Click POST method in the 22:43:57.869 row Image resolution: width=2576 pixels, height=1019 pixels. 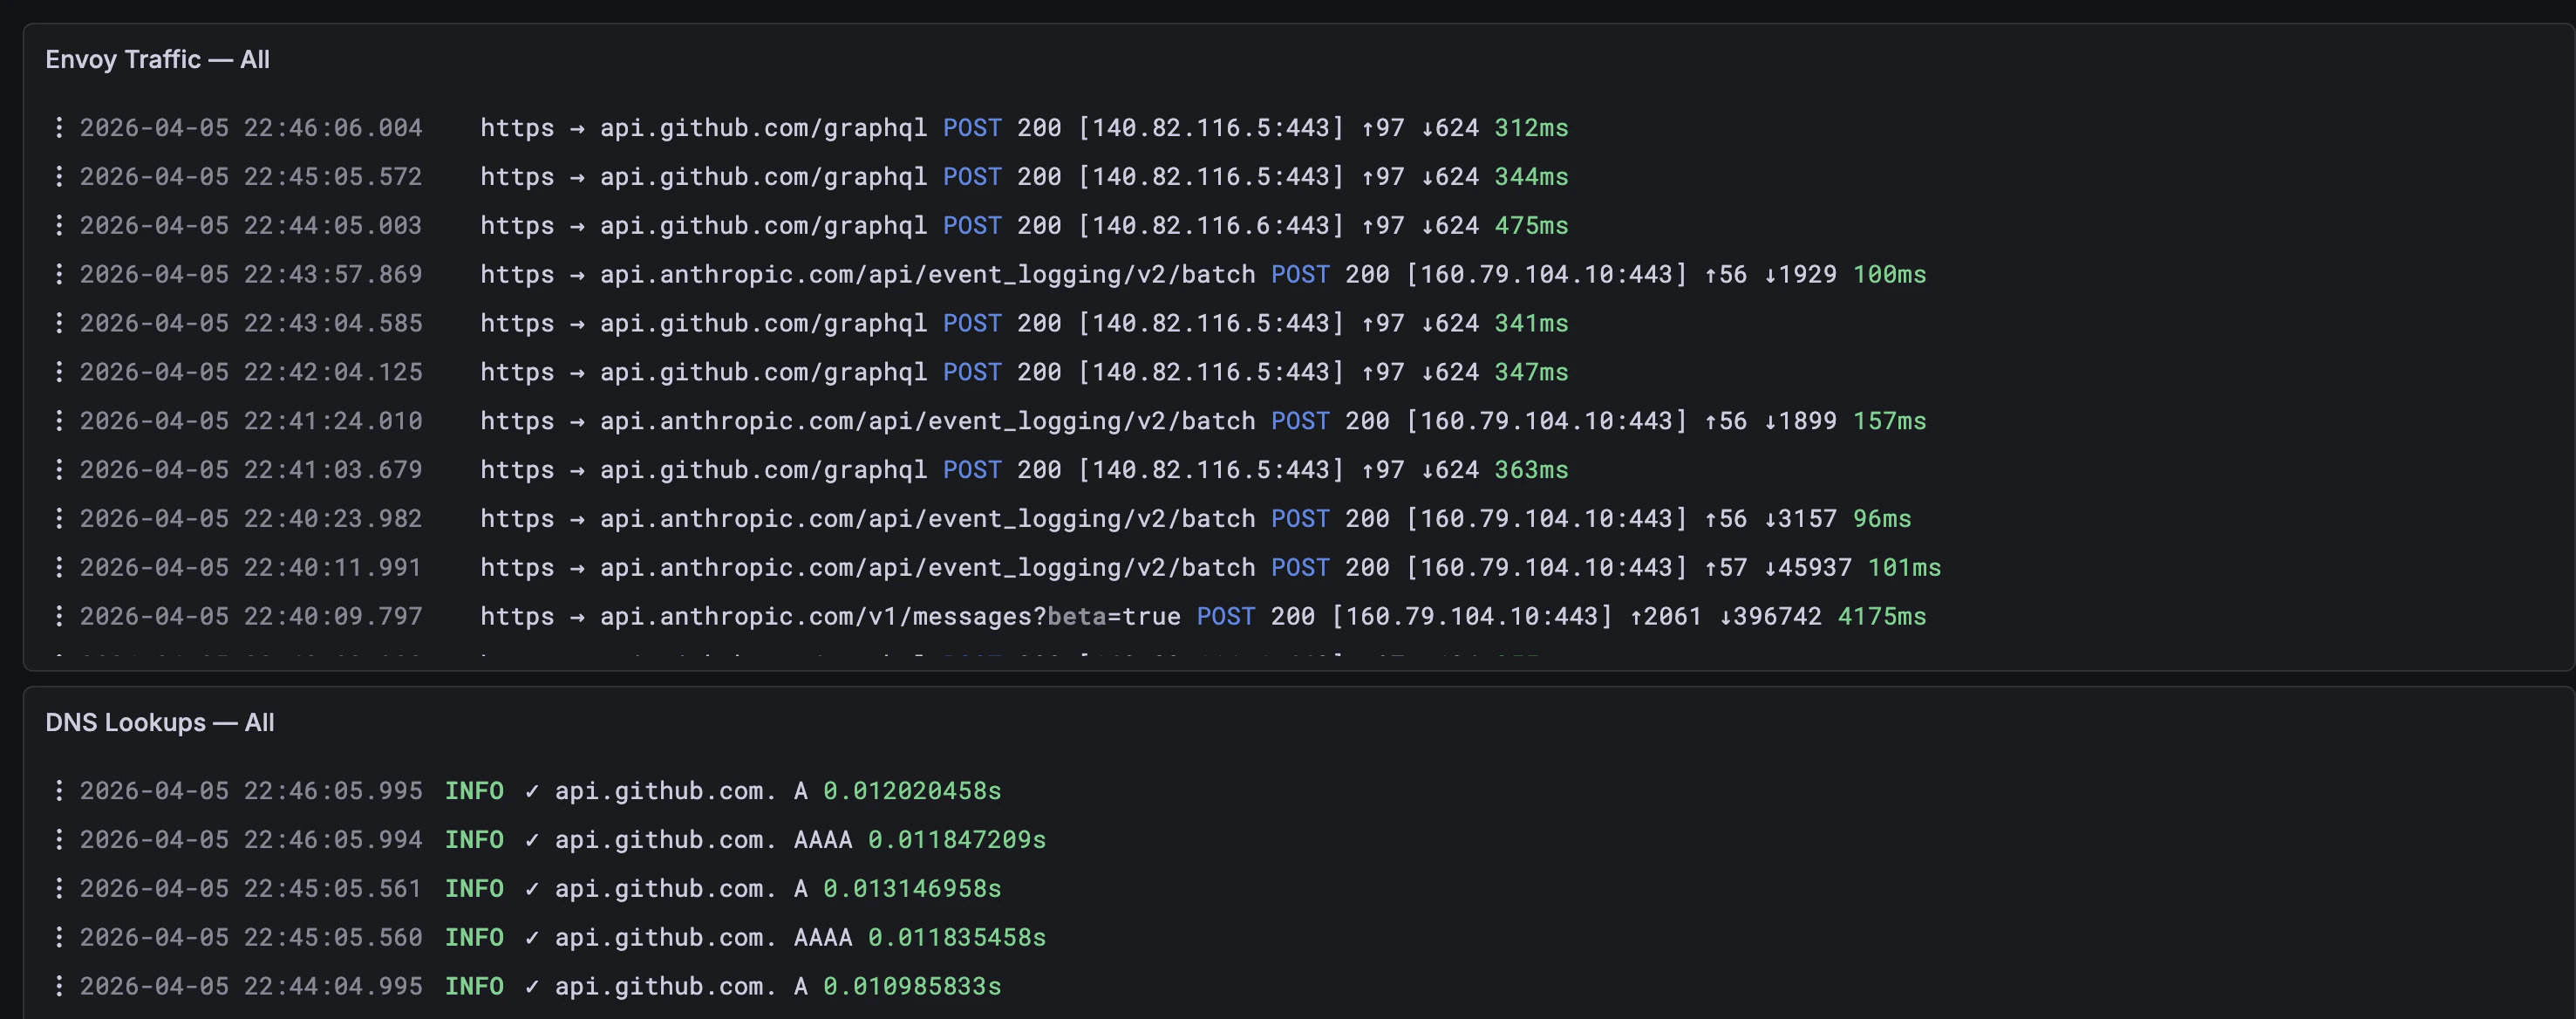(x=1300, y=275)
